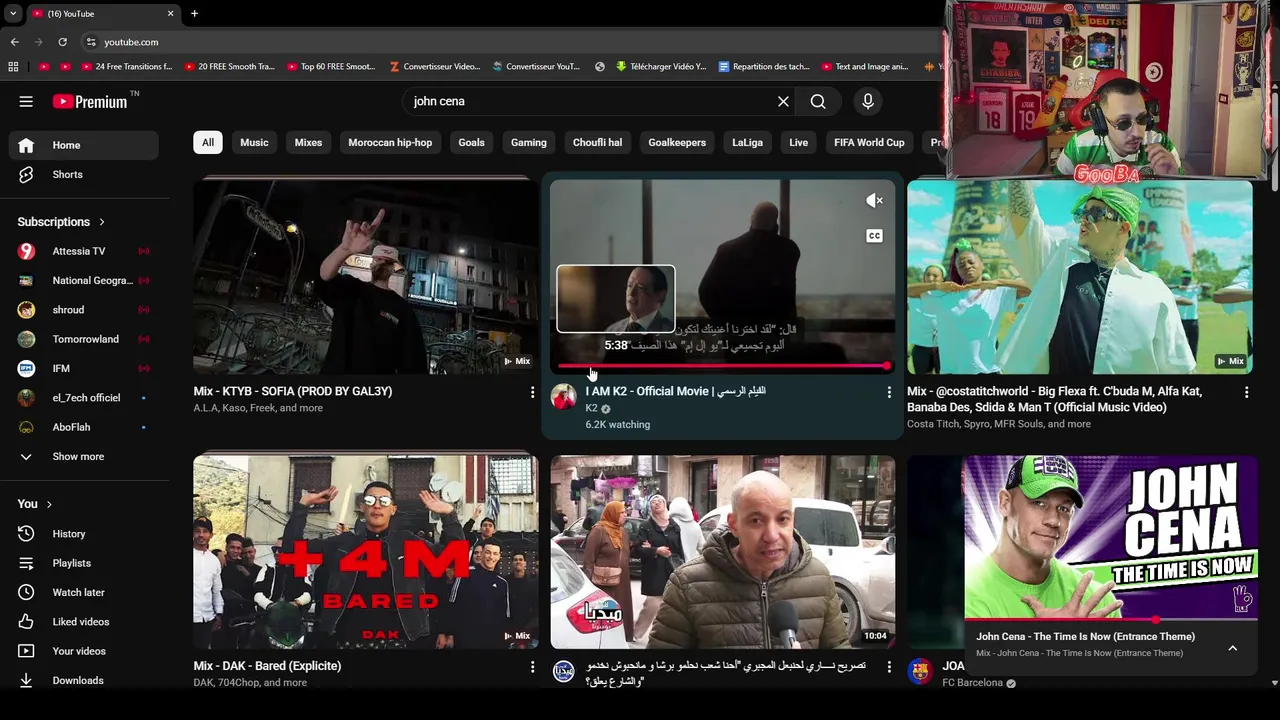Open the YouTube hamburger guide menu
Screen dimensions: 1280x720
tap(26, 101)
